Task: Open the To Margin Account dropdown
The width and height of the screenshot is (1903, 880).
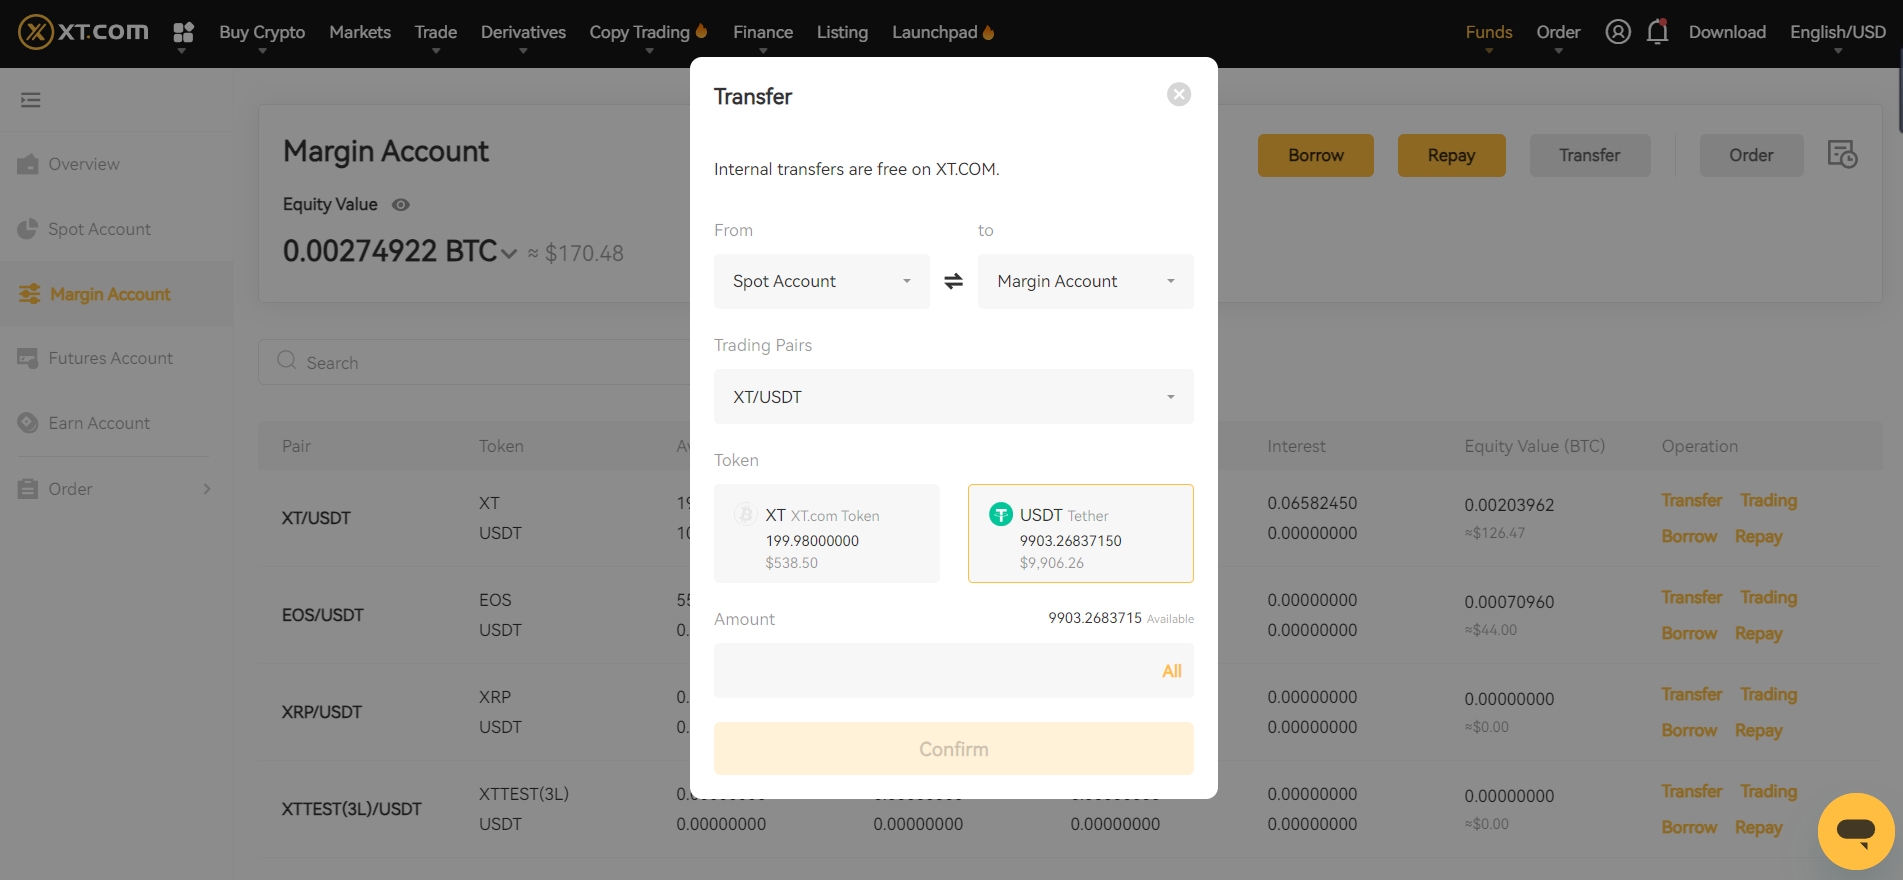Action: (1086, 281)
